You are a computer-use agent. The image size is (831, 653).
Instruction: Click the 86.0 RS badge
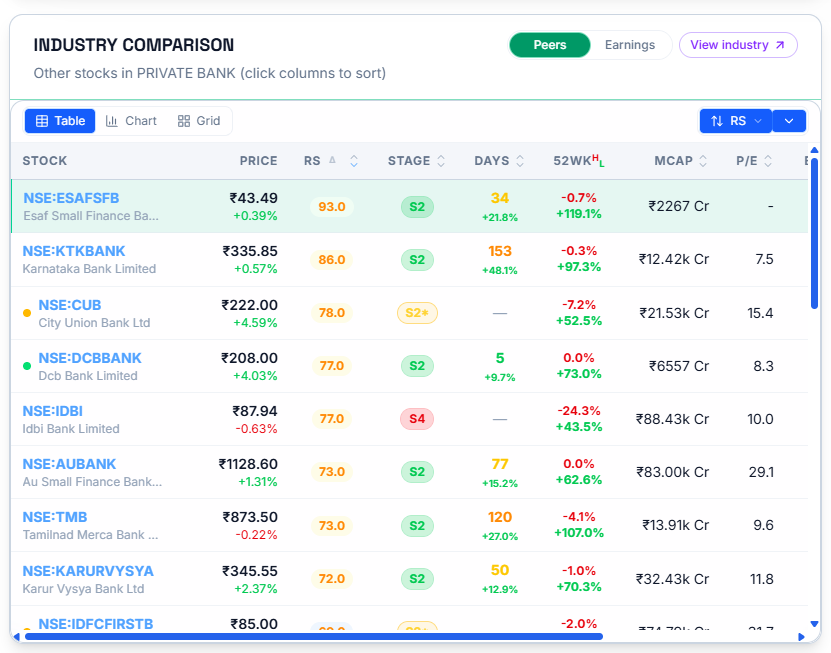332,260
